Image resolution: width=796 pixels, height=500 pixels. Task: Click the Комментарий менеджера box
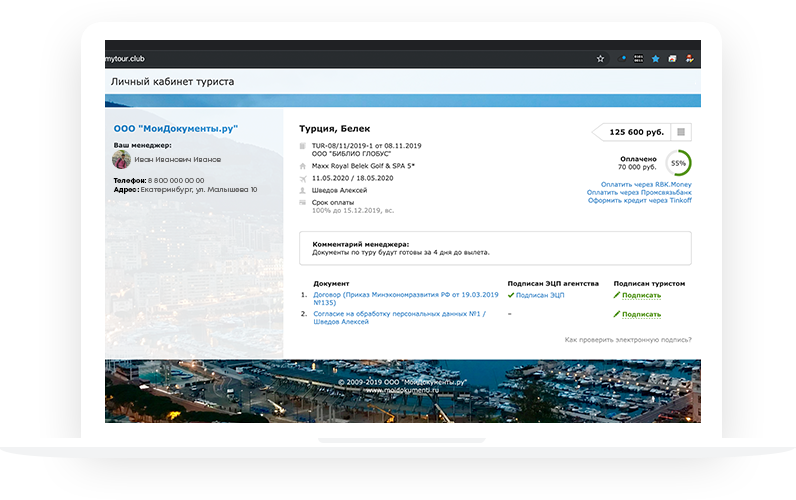(x=495, y=248)
